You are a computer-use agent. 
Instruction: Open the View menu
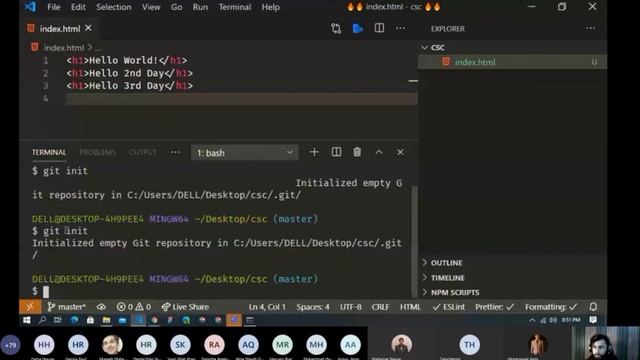tap(151, 7)
